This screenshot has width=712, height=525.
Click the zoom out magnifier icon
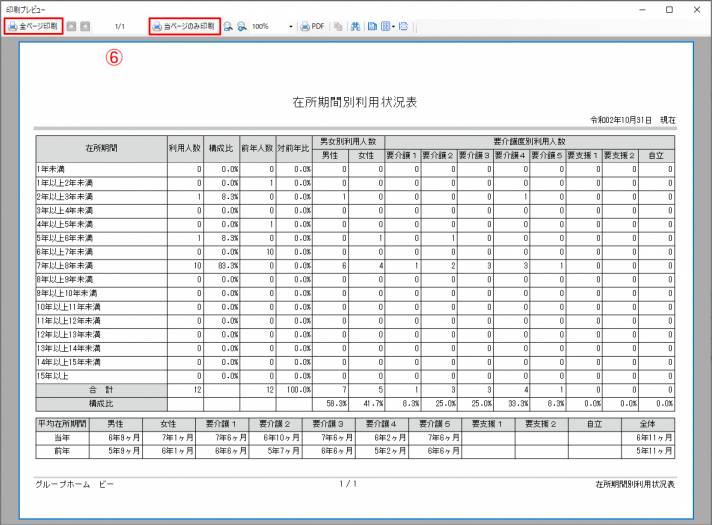point(228,26)
